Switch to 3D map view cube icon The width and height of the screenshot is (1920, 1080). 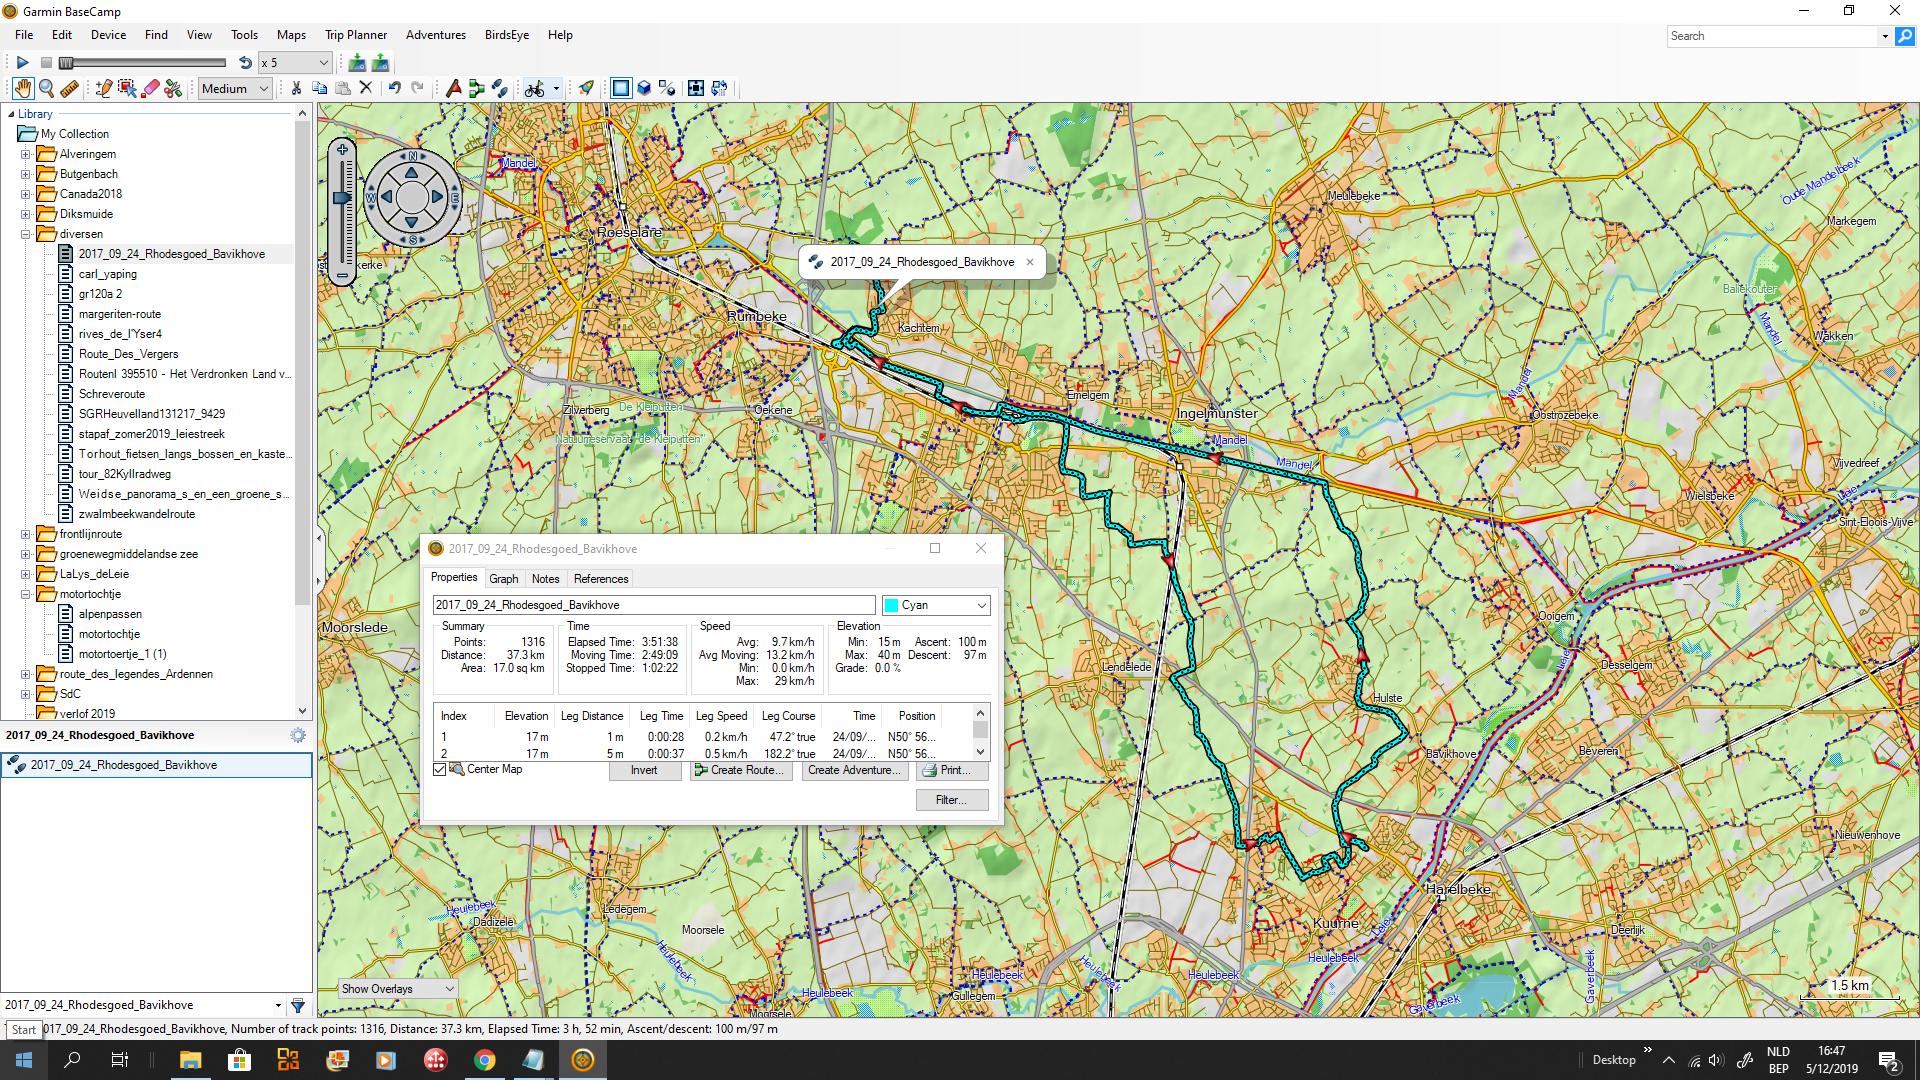[644, 88]
